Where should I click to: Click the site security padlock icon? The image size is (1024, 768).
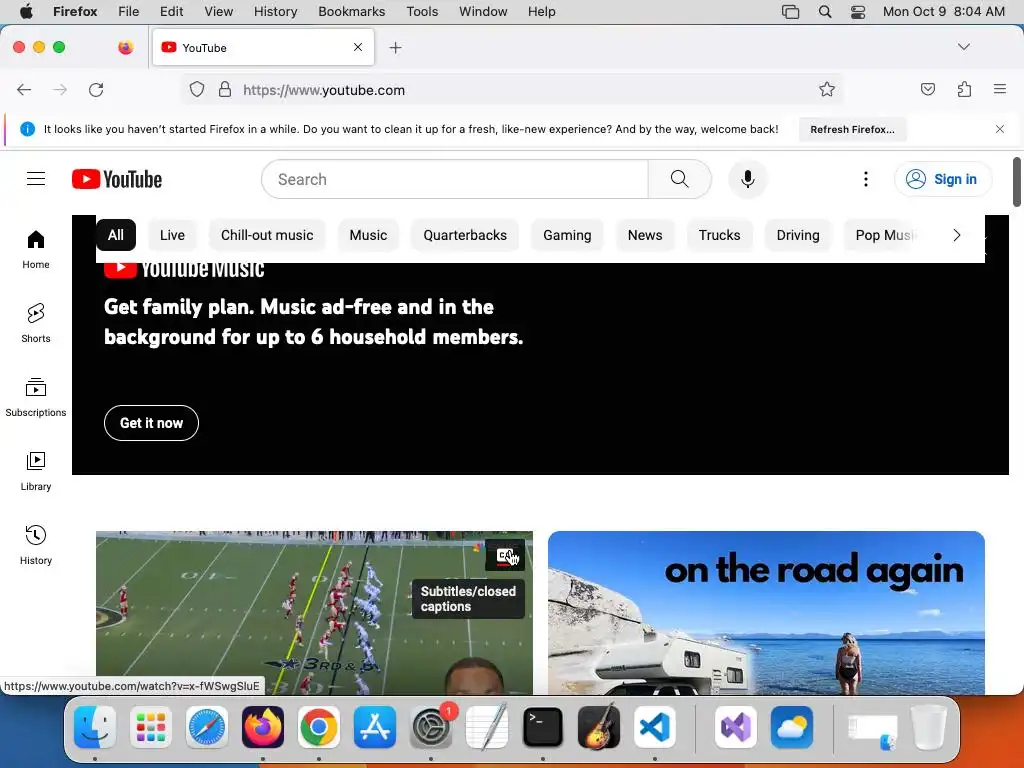(x=225, y=89)
